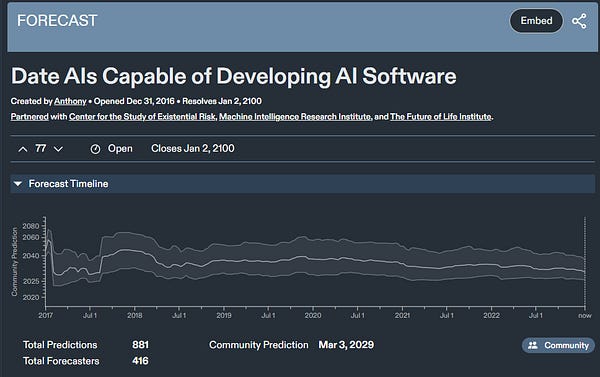Open the Partnered link

pyautogui.click(x=29, y=116)
